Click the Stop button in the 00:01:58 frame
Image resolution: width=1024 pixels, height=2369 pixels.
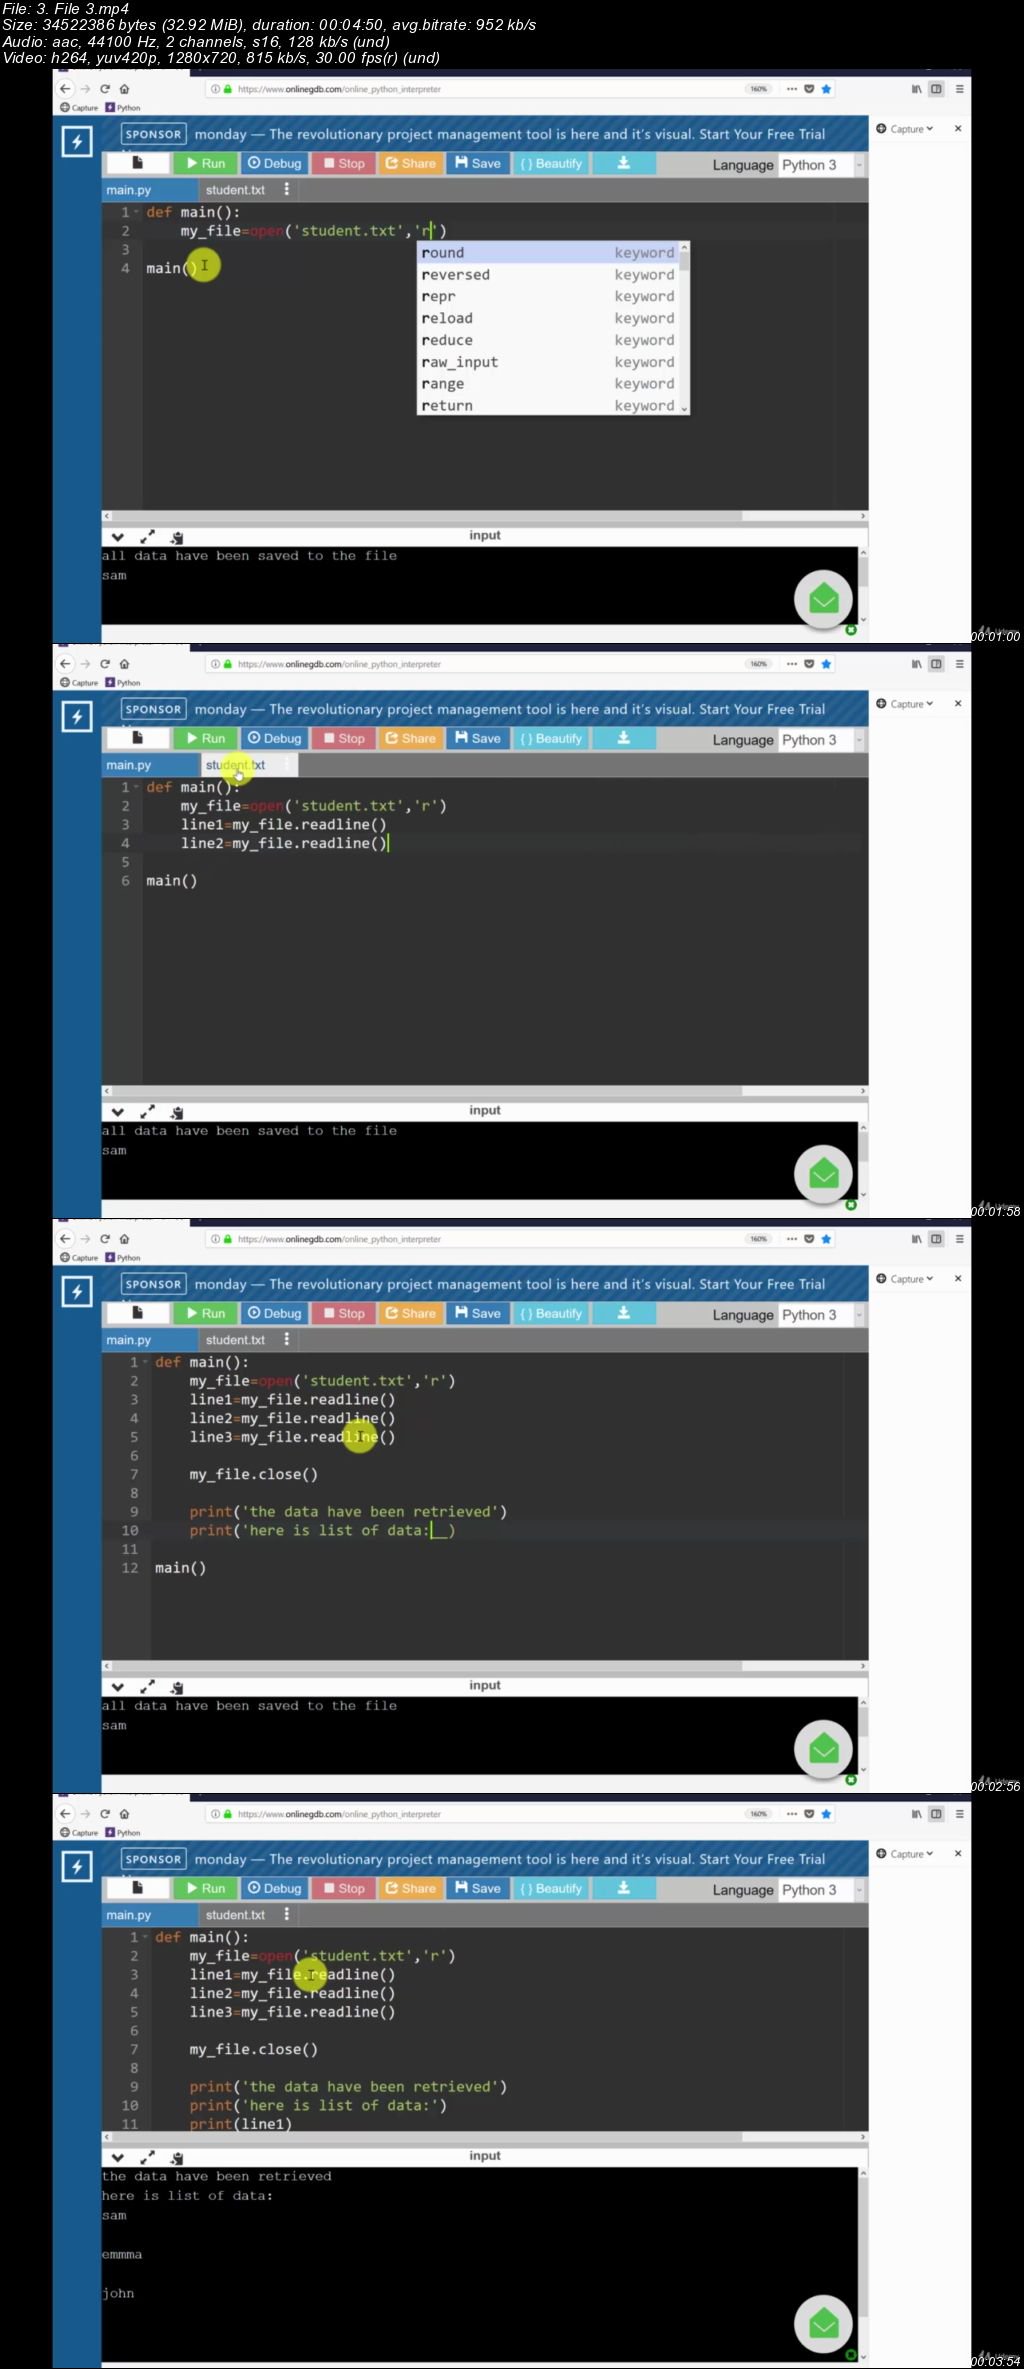(344, 738)
